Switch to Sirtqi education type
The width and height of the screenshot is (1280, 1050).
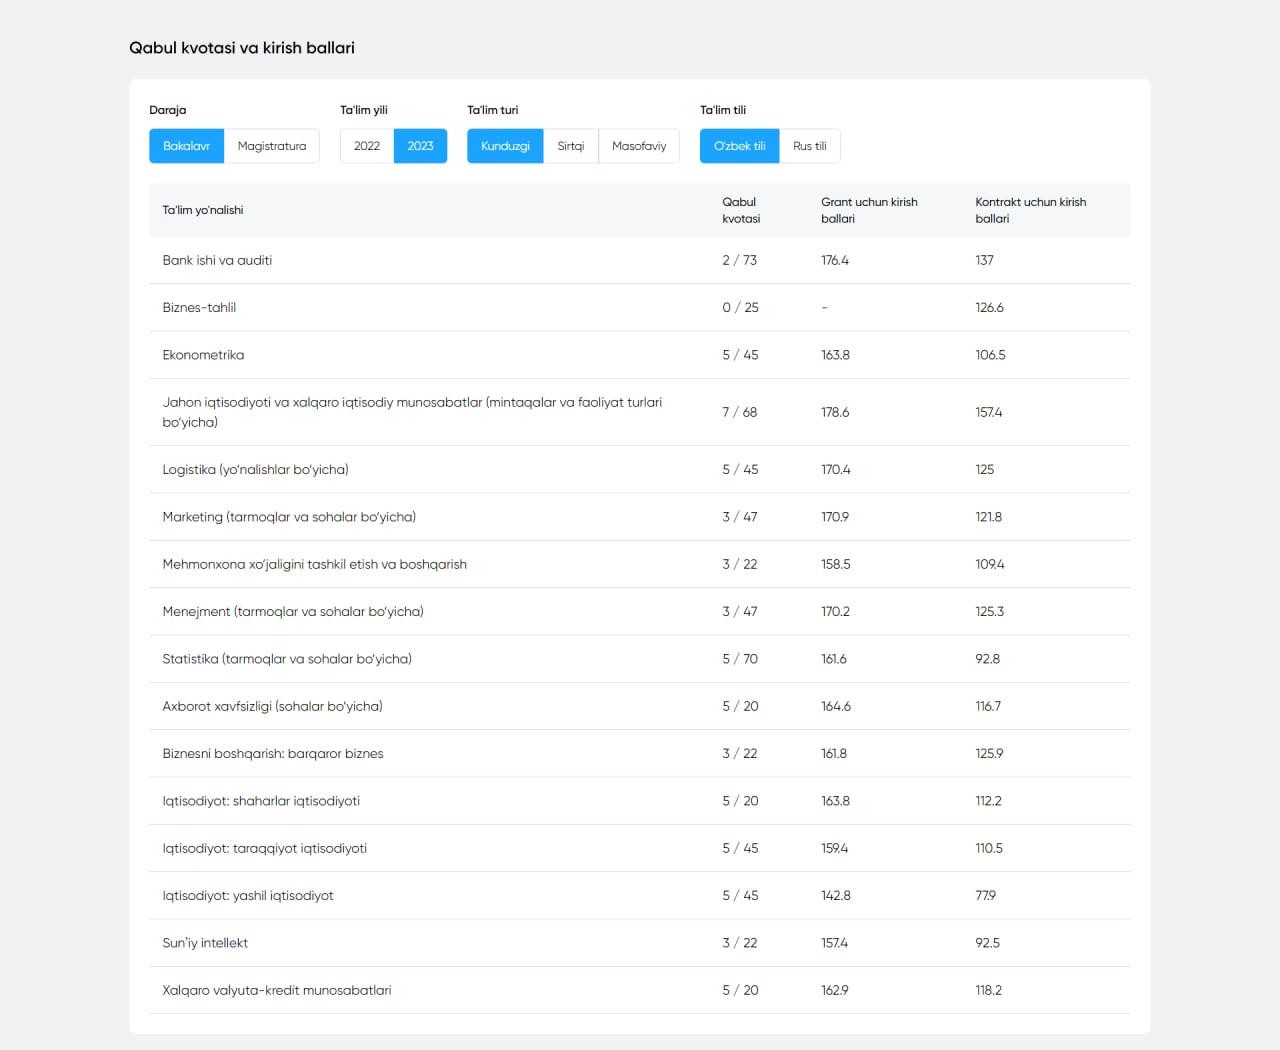571,146
